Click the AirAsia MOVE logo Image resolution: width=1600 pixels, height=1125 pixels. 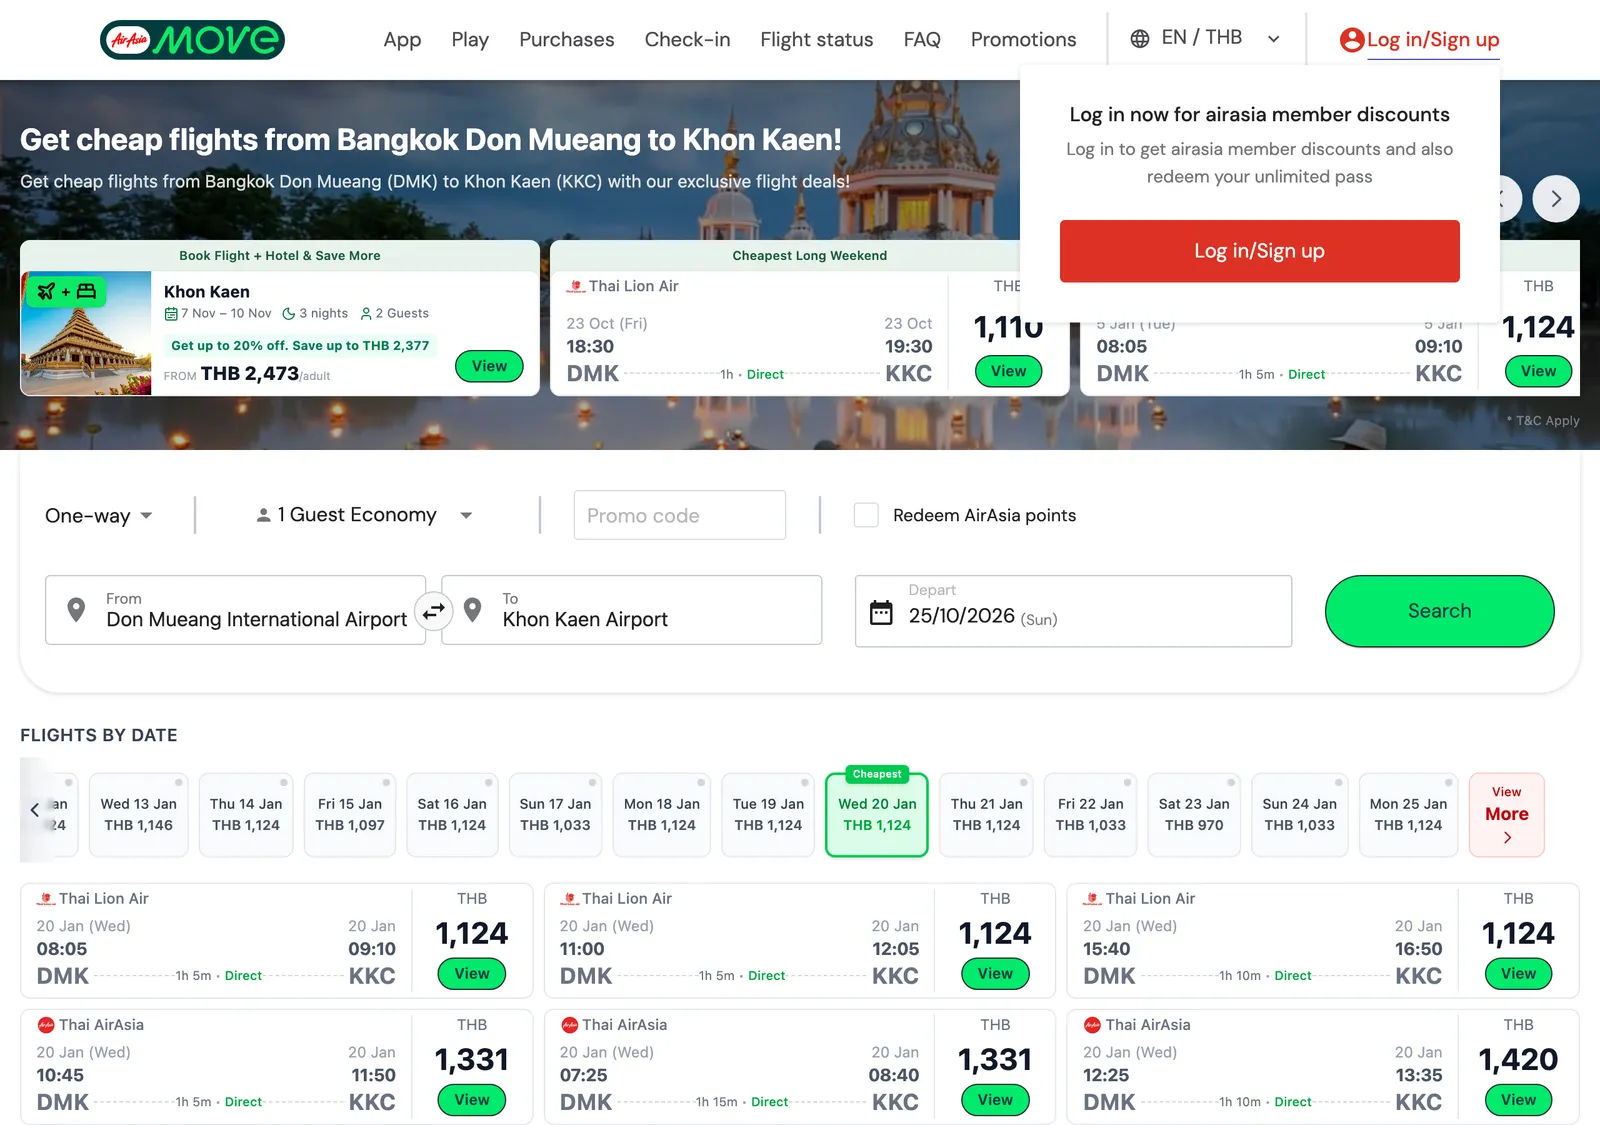(192, 40)
